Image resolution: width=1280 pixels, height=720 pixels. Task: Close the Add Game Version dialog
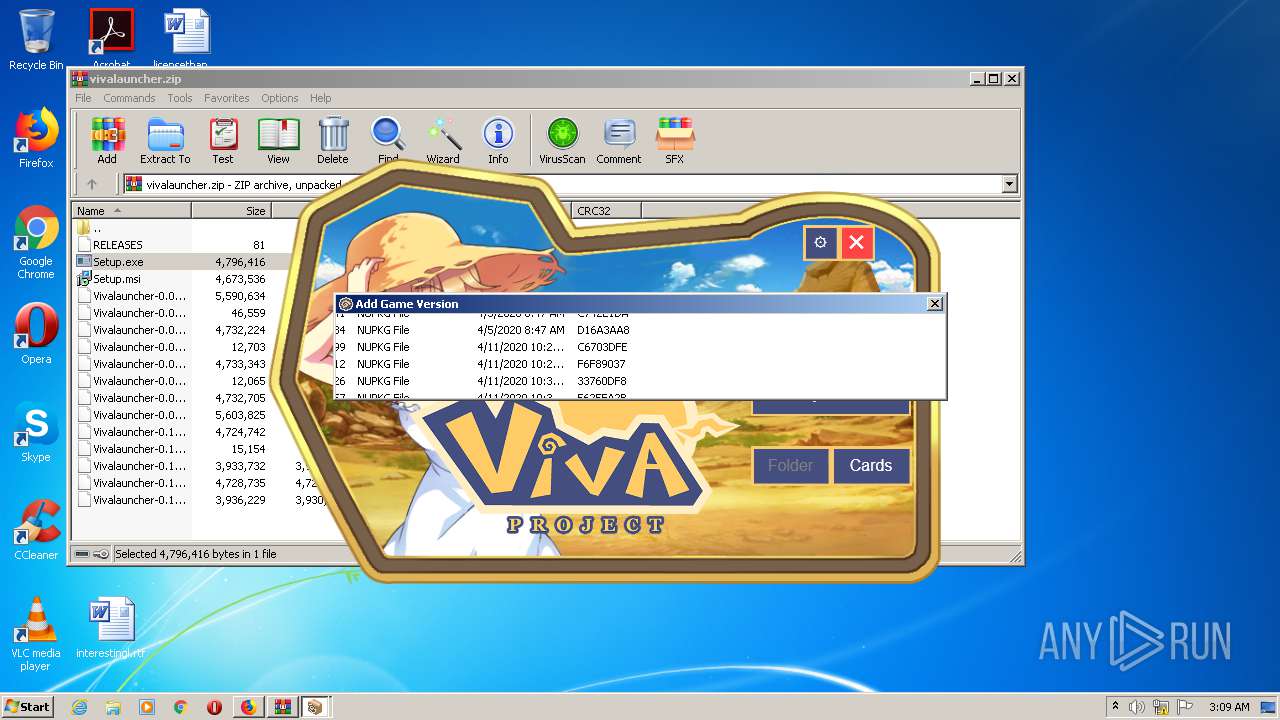[x=935, y=304]
